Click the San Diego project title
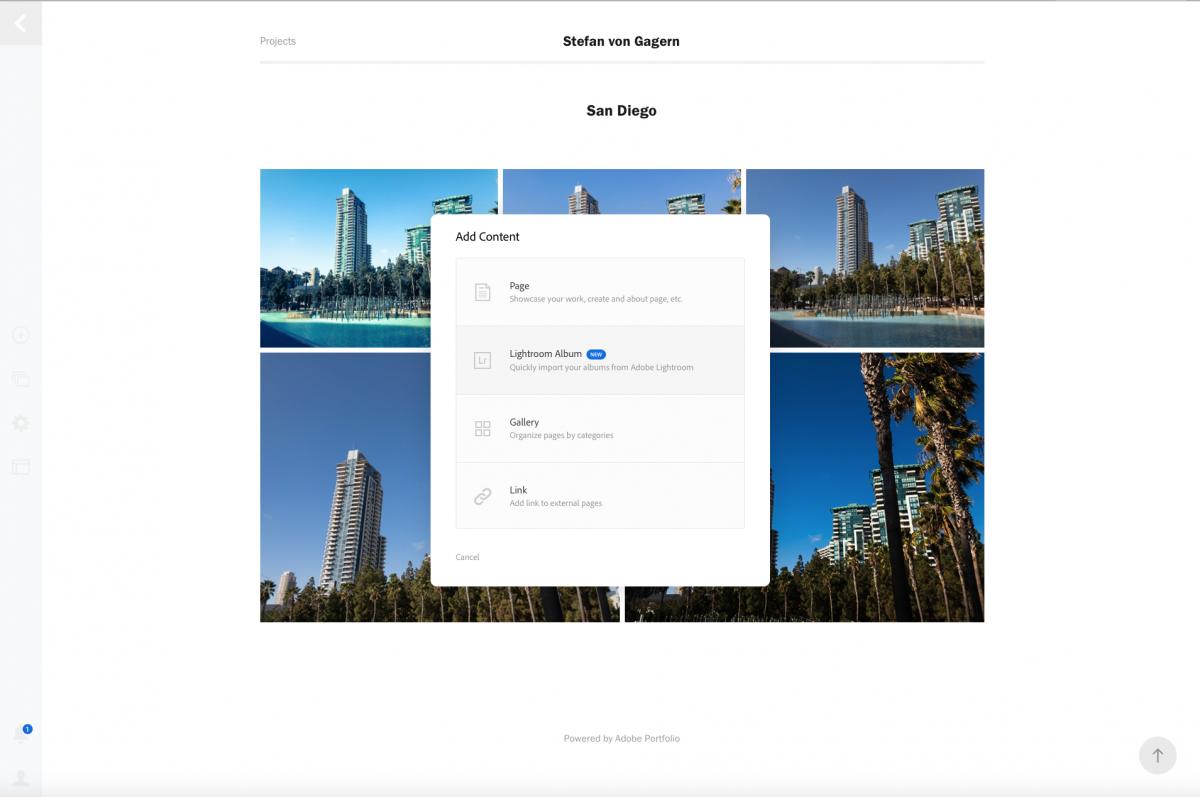The height and width of the screenshot is (797, 1200). [621, 111]
